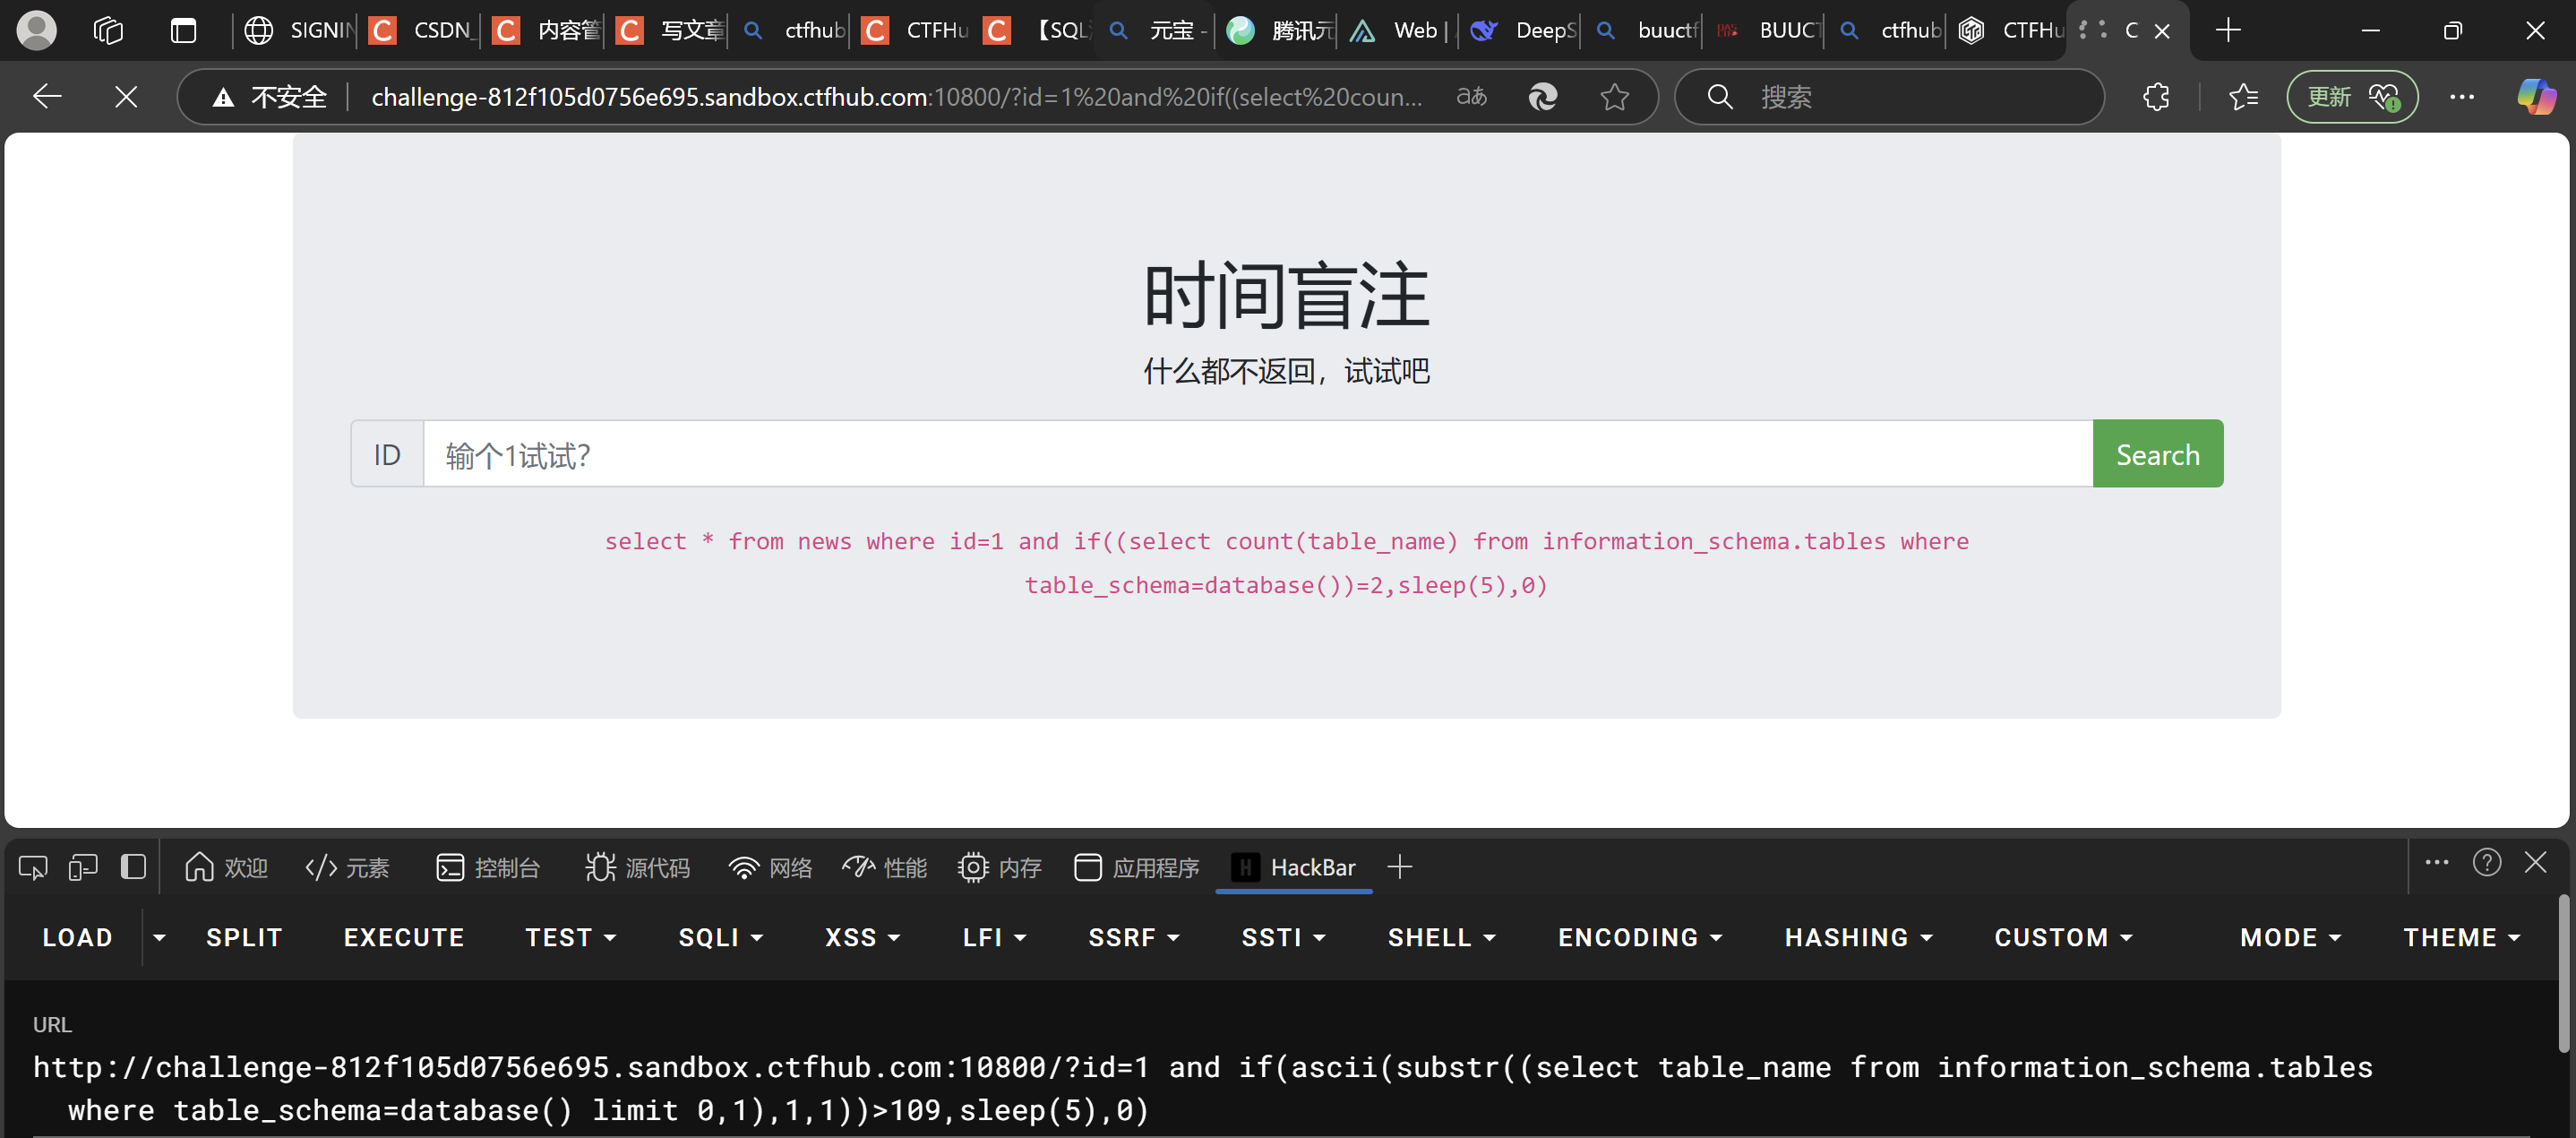Open DevTools help question mark icon

pyautogui.click(x=2486, y=863)
